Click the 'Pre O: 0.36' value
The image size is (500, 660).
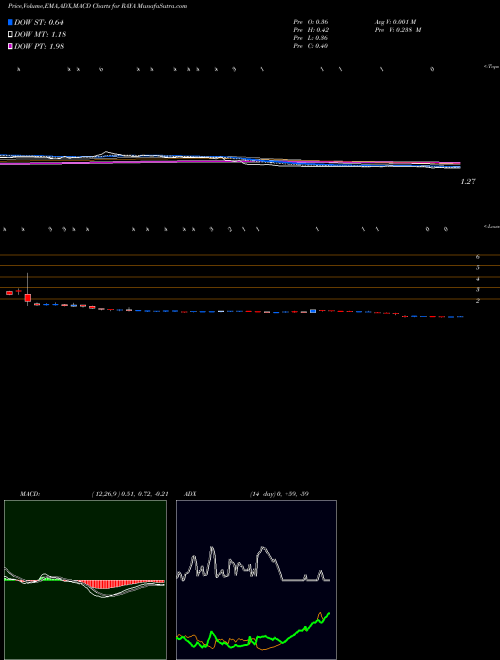click(311, 22)
